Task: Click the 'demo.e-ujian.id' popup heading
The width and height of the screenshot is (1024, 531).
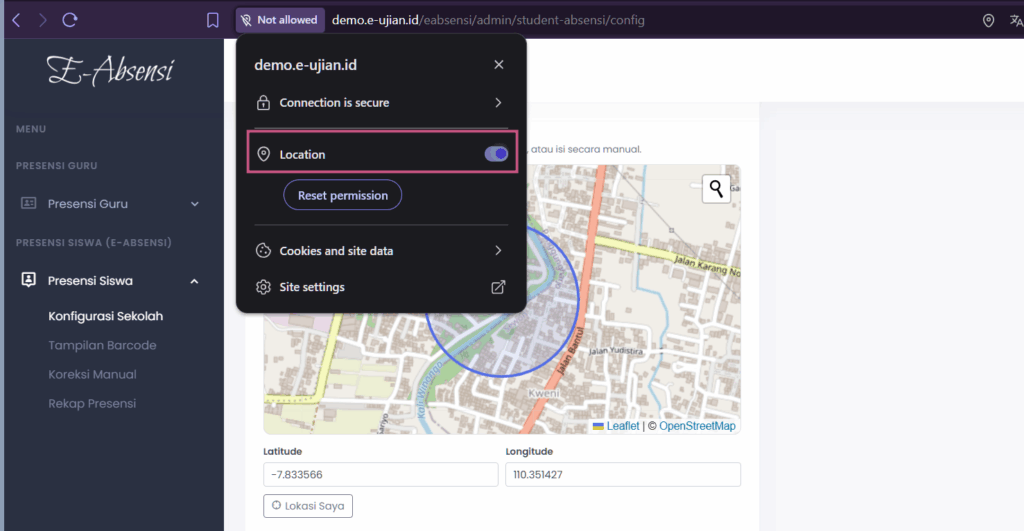Action: pos(305,65)
